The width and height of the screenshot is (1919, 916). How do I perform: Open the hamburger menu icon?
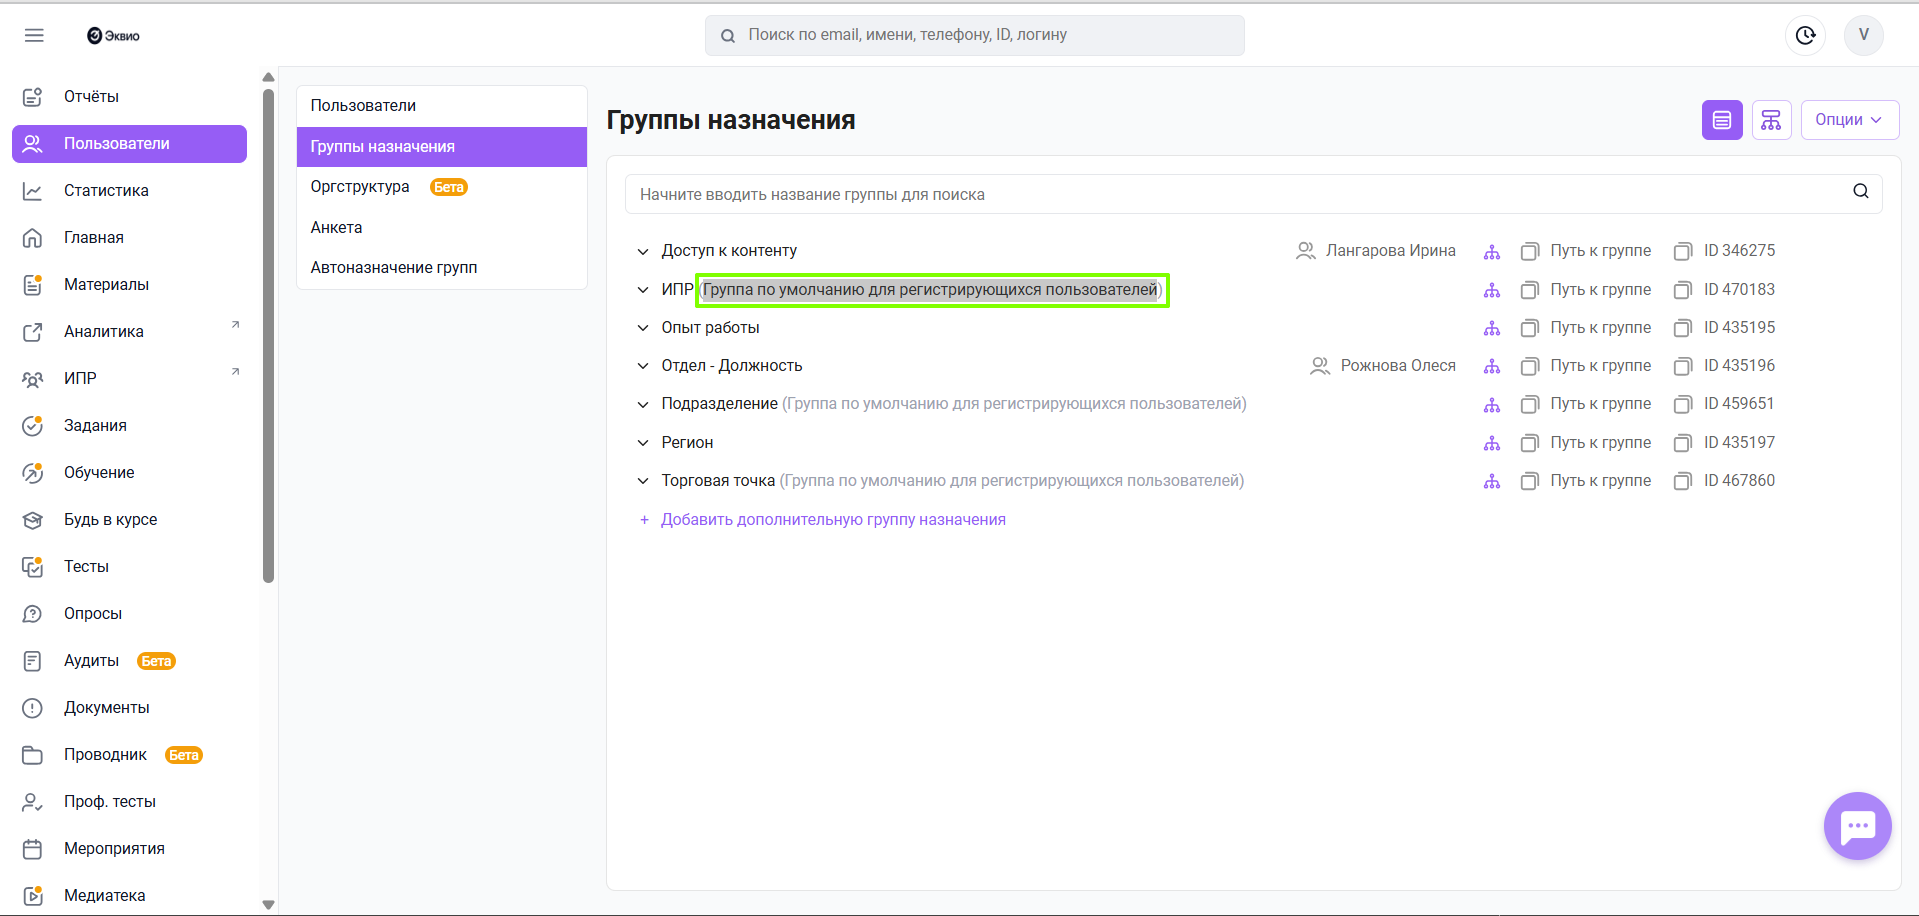pos(34,36)
